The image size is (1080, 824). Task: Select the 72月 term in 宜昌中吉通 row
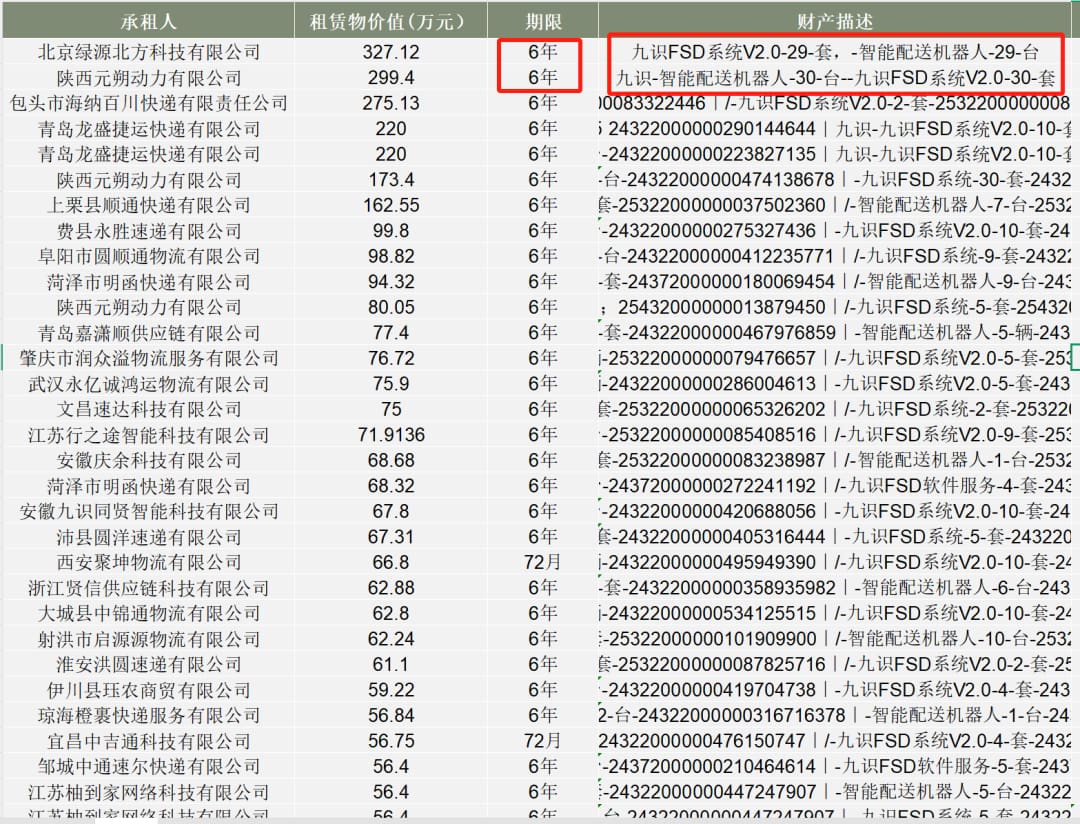pyautogui.click(x=543, y=741)
